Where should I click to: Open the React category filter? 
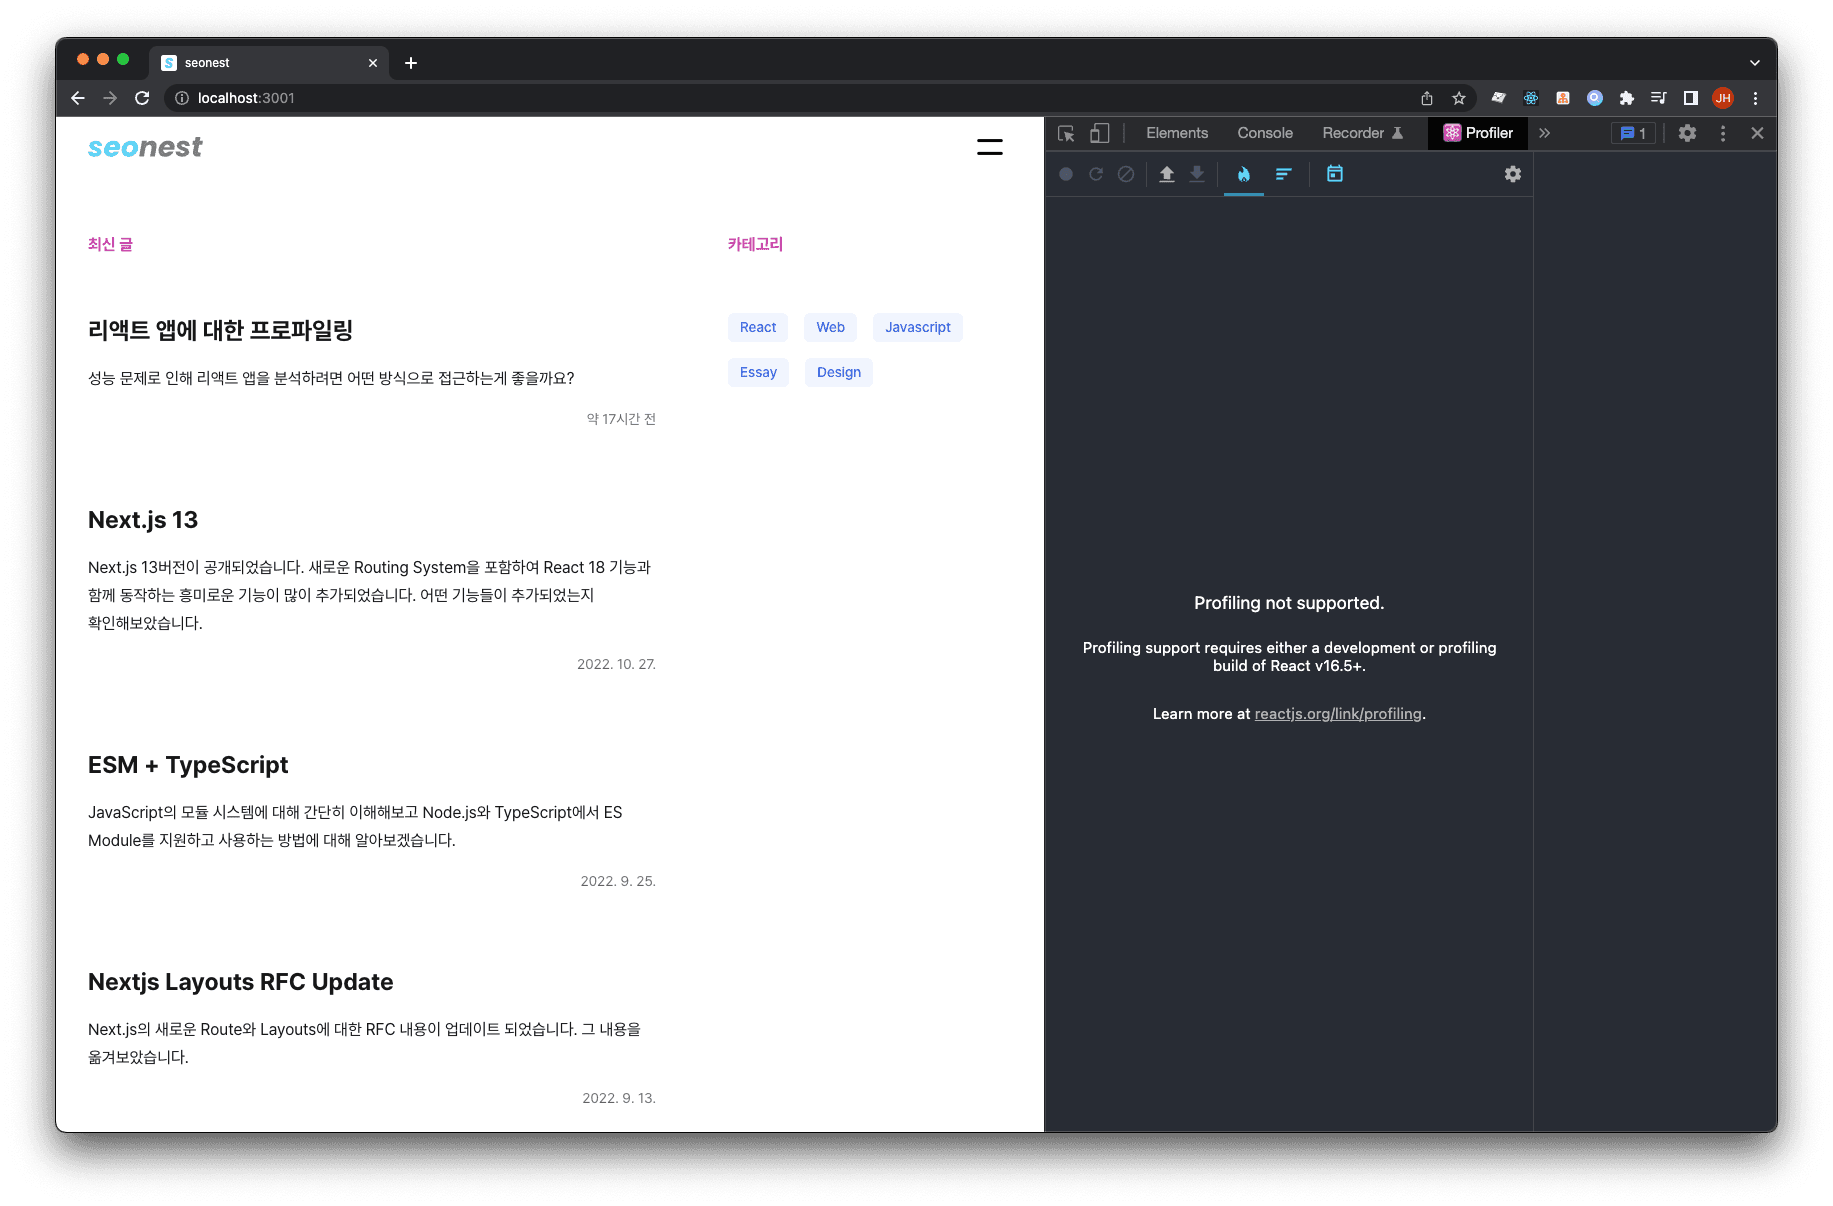[757, 327]
